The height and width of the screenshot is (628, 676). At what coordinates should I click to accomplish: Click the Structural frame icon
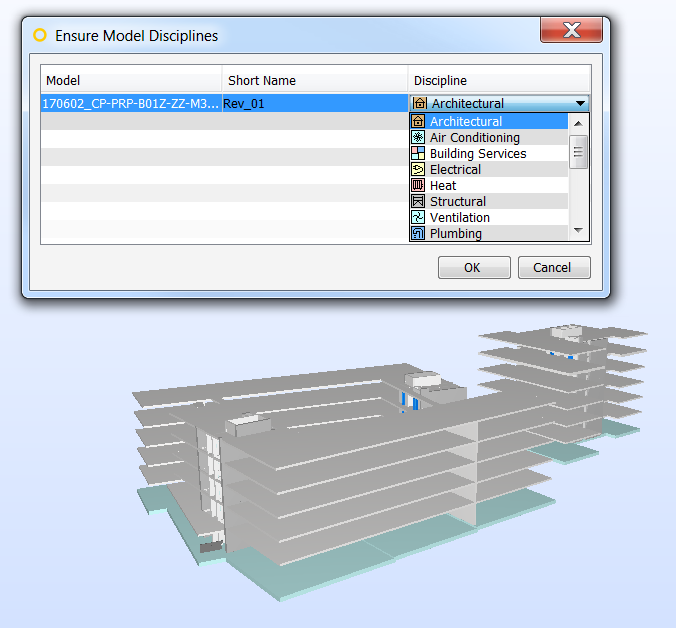pos(418,201)
